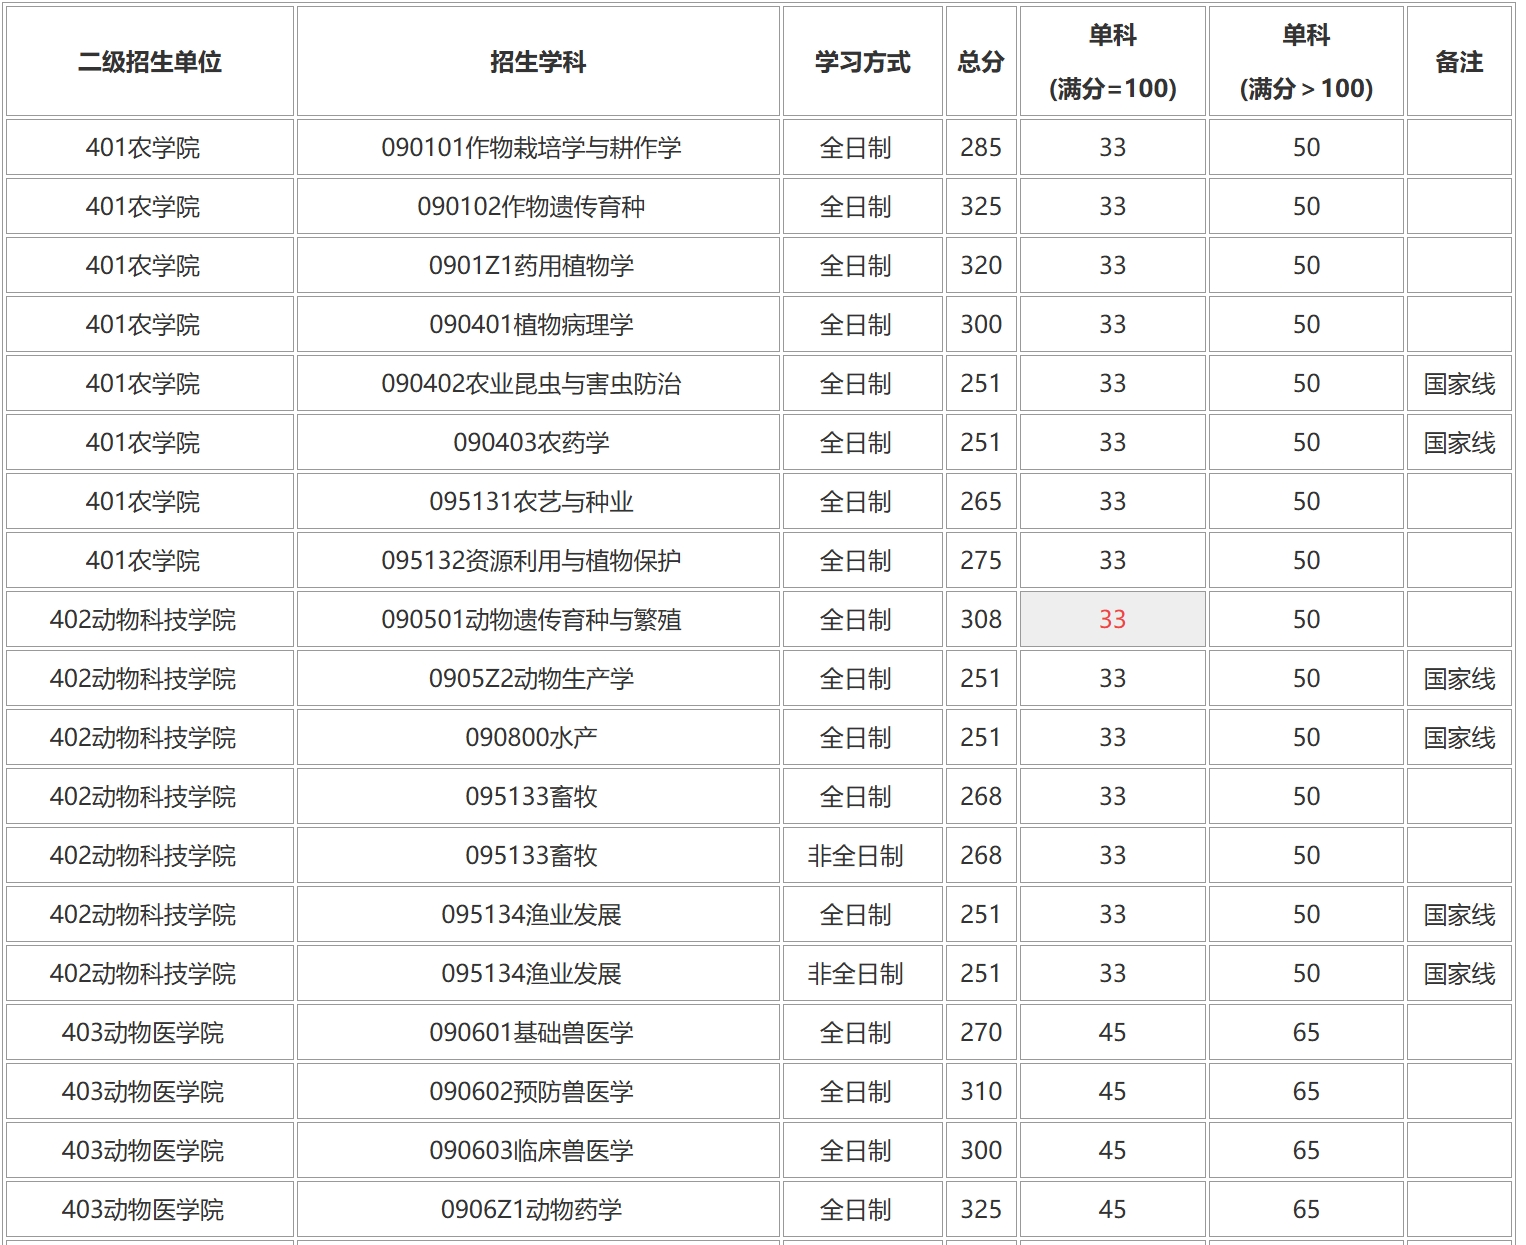Select the highlighted red 33 score cell
This screenshot has height=1245, width=1526.
tap(1112, 619)
